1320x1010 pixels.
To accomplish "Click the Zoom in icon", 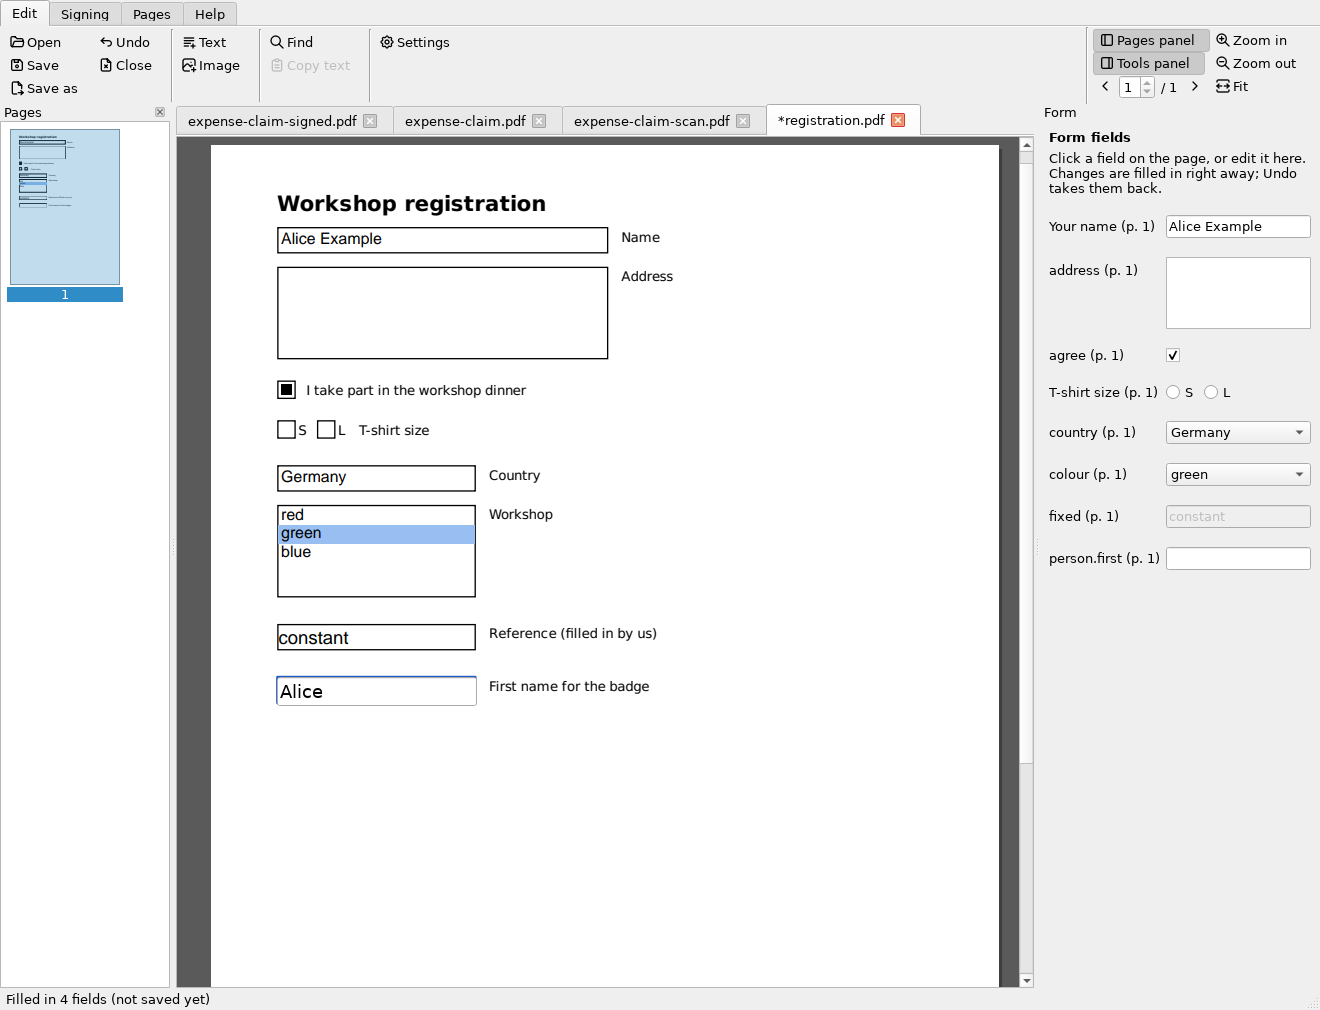I will [1223, 40].
